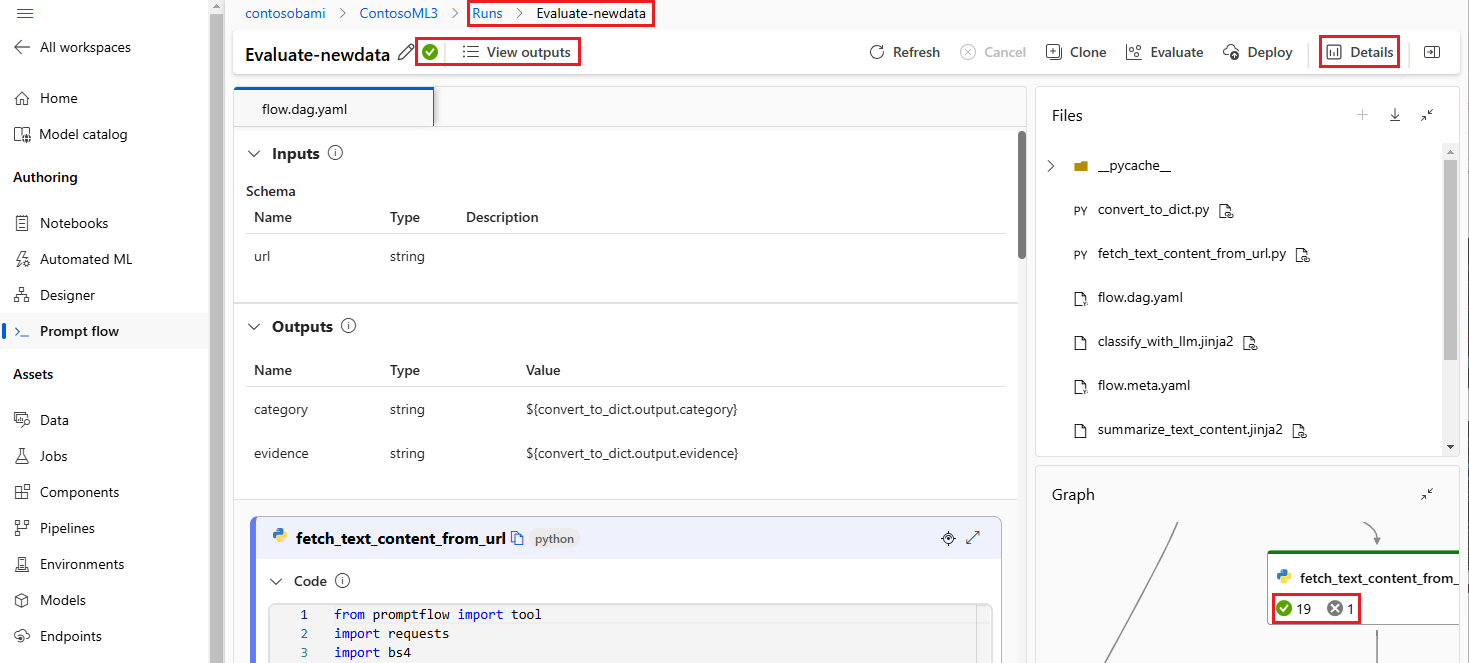Open Automated ML section
Image resolution: width=1469 pixels, height=663 pixels.
[73, 259]
